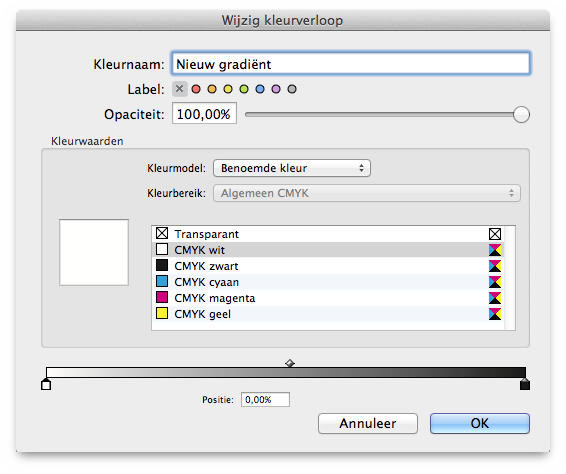
Task: Click the Annuleer button
Action: tap(368, 423)
